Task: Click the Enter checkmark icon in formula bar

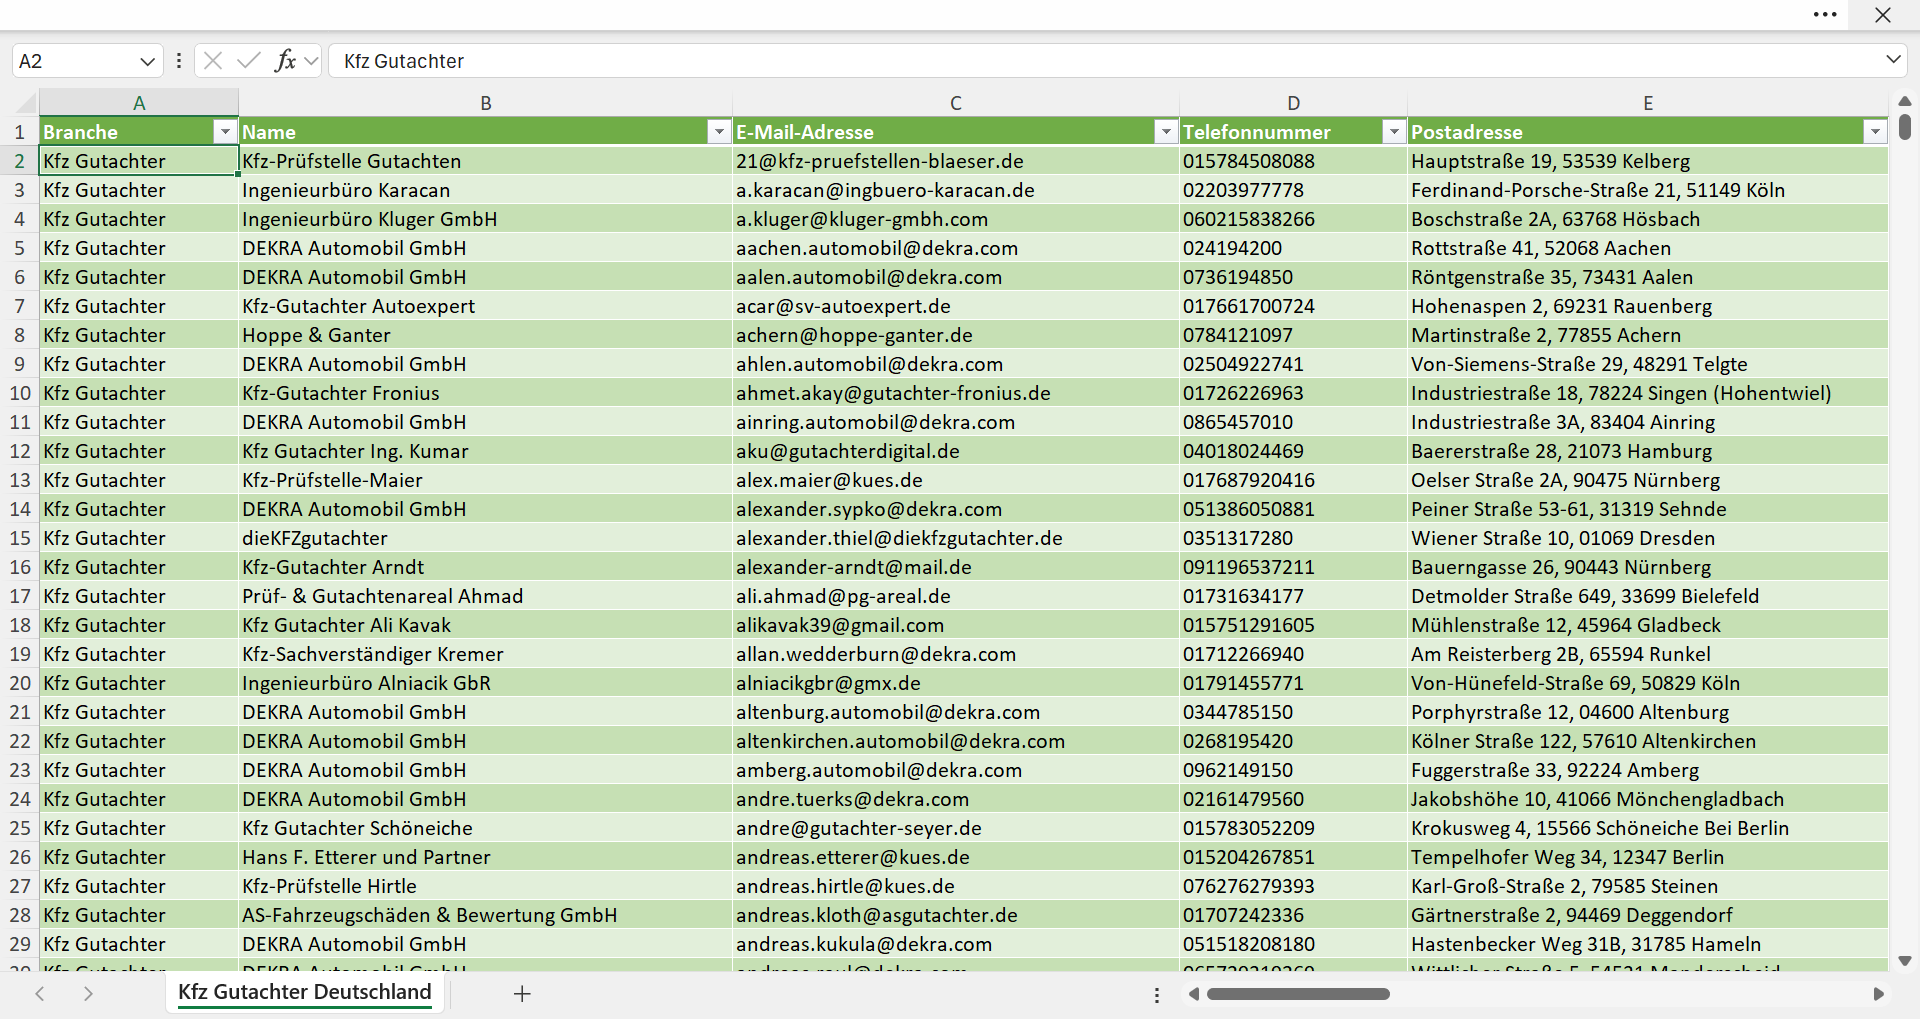Action: coord(248,61)
